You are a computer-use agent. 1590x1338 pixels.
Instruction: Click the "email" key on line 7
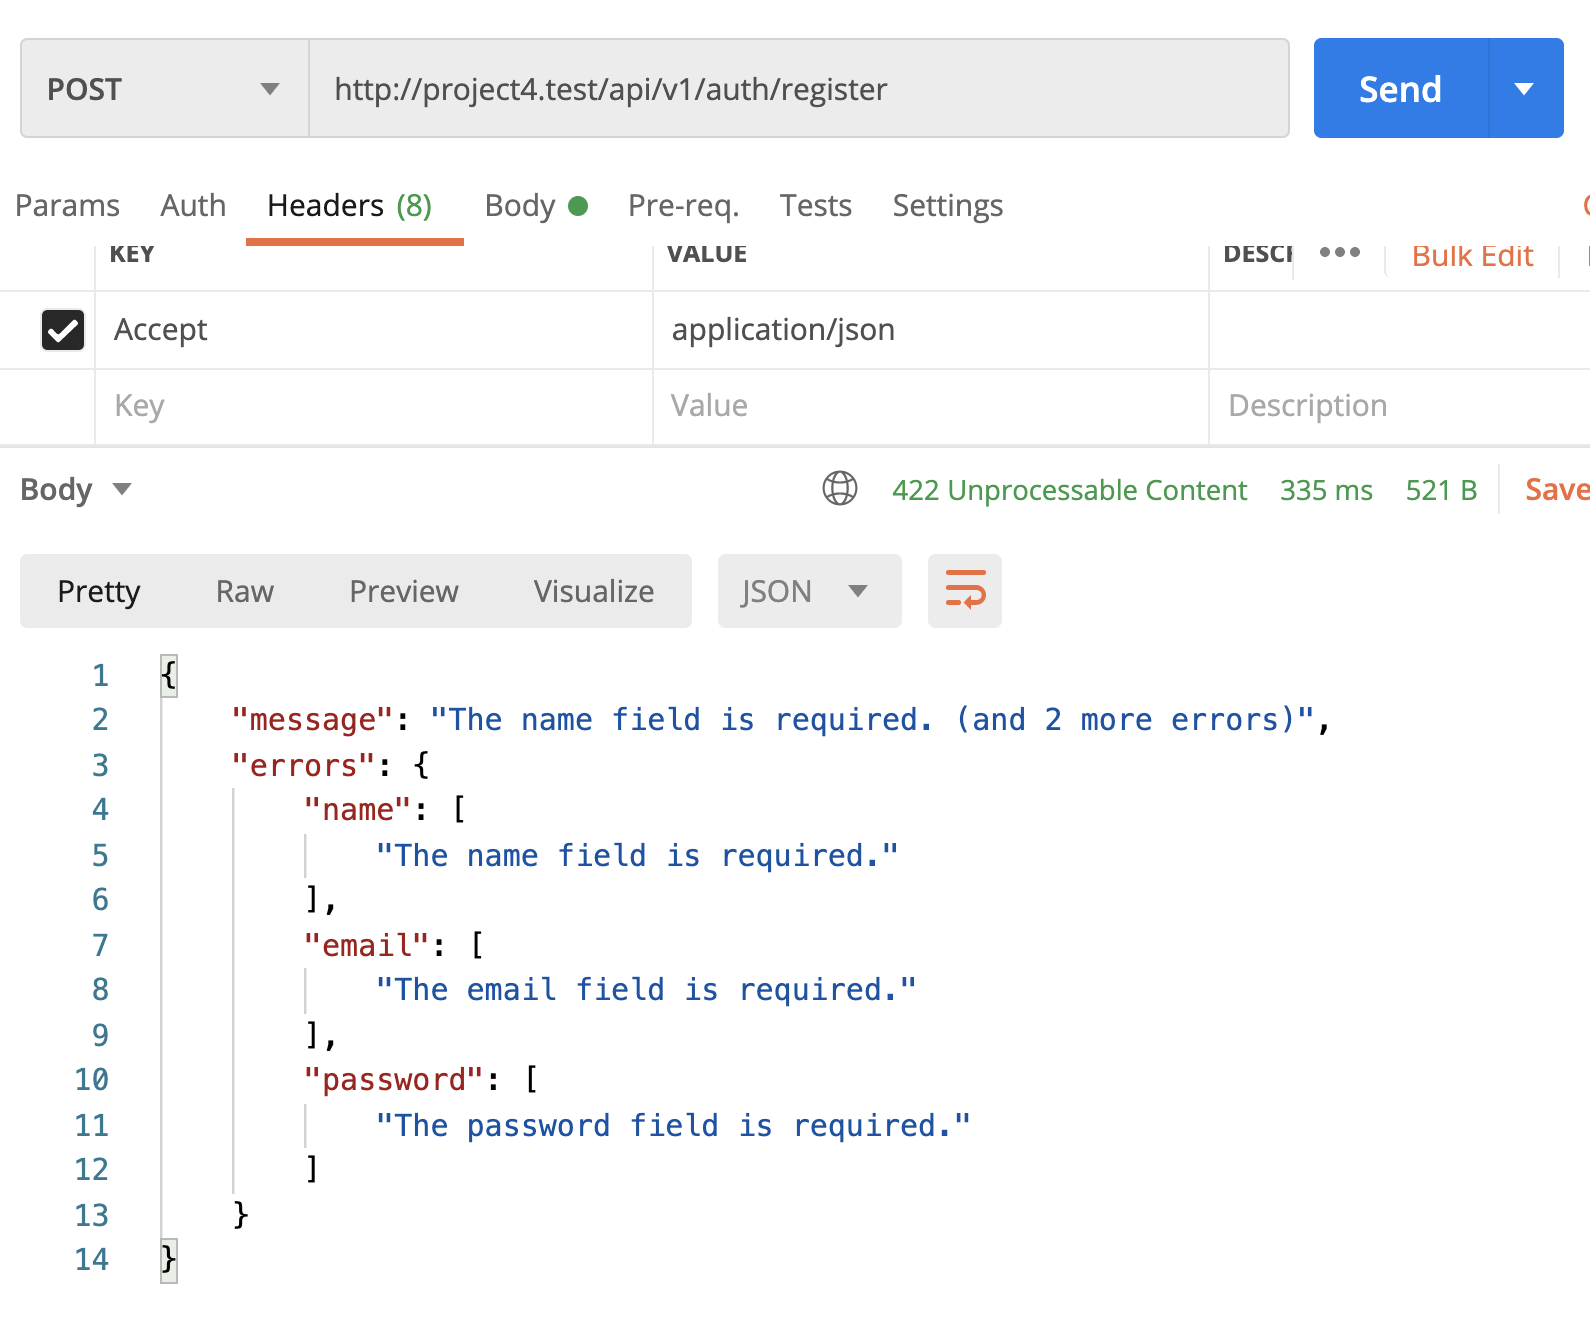[367, 945]
